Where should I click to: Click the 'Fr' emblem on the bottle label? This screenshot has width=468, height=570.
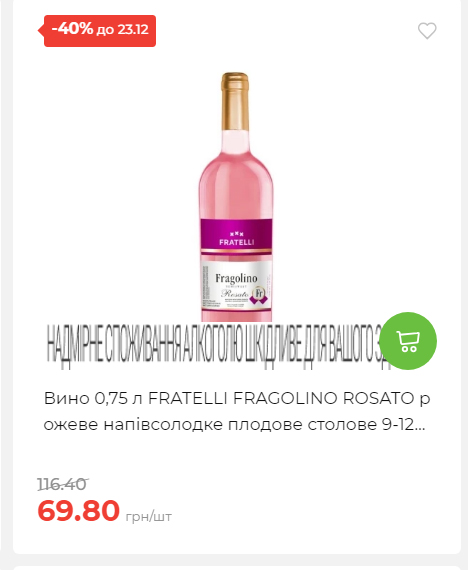[x=259, y=294]
